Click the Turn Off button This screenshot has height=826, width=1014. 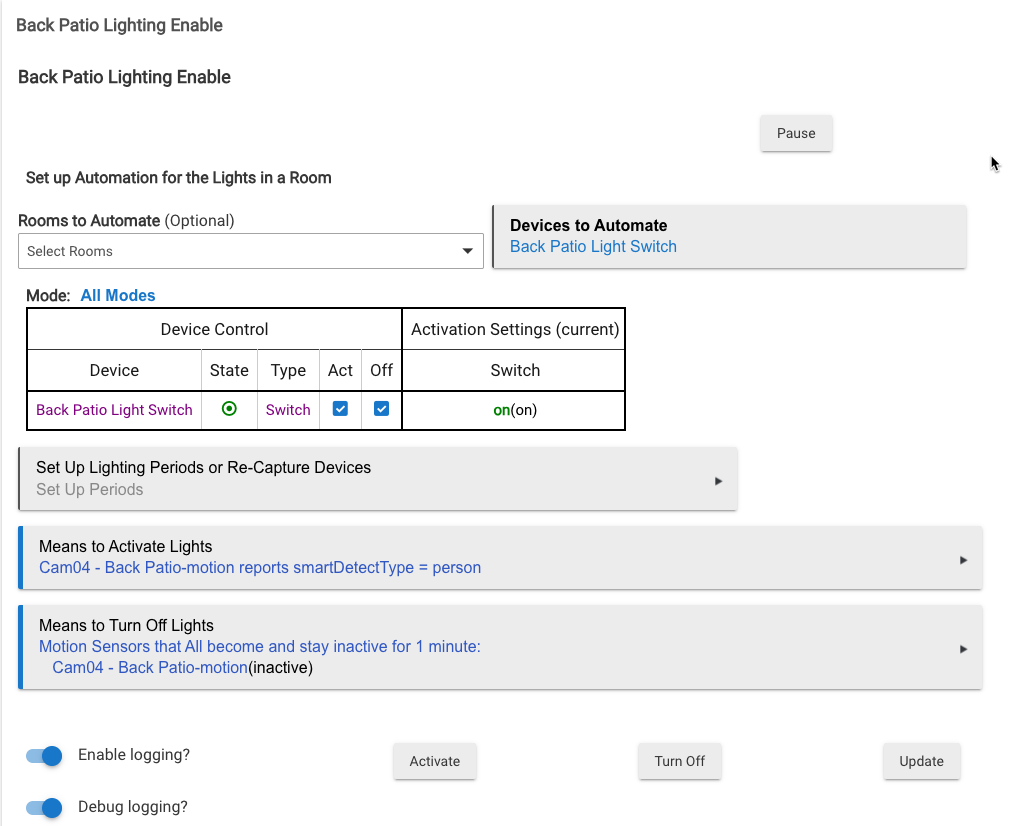pyautogui.click(x=680, y=761)
